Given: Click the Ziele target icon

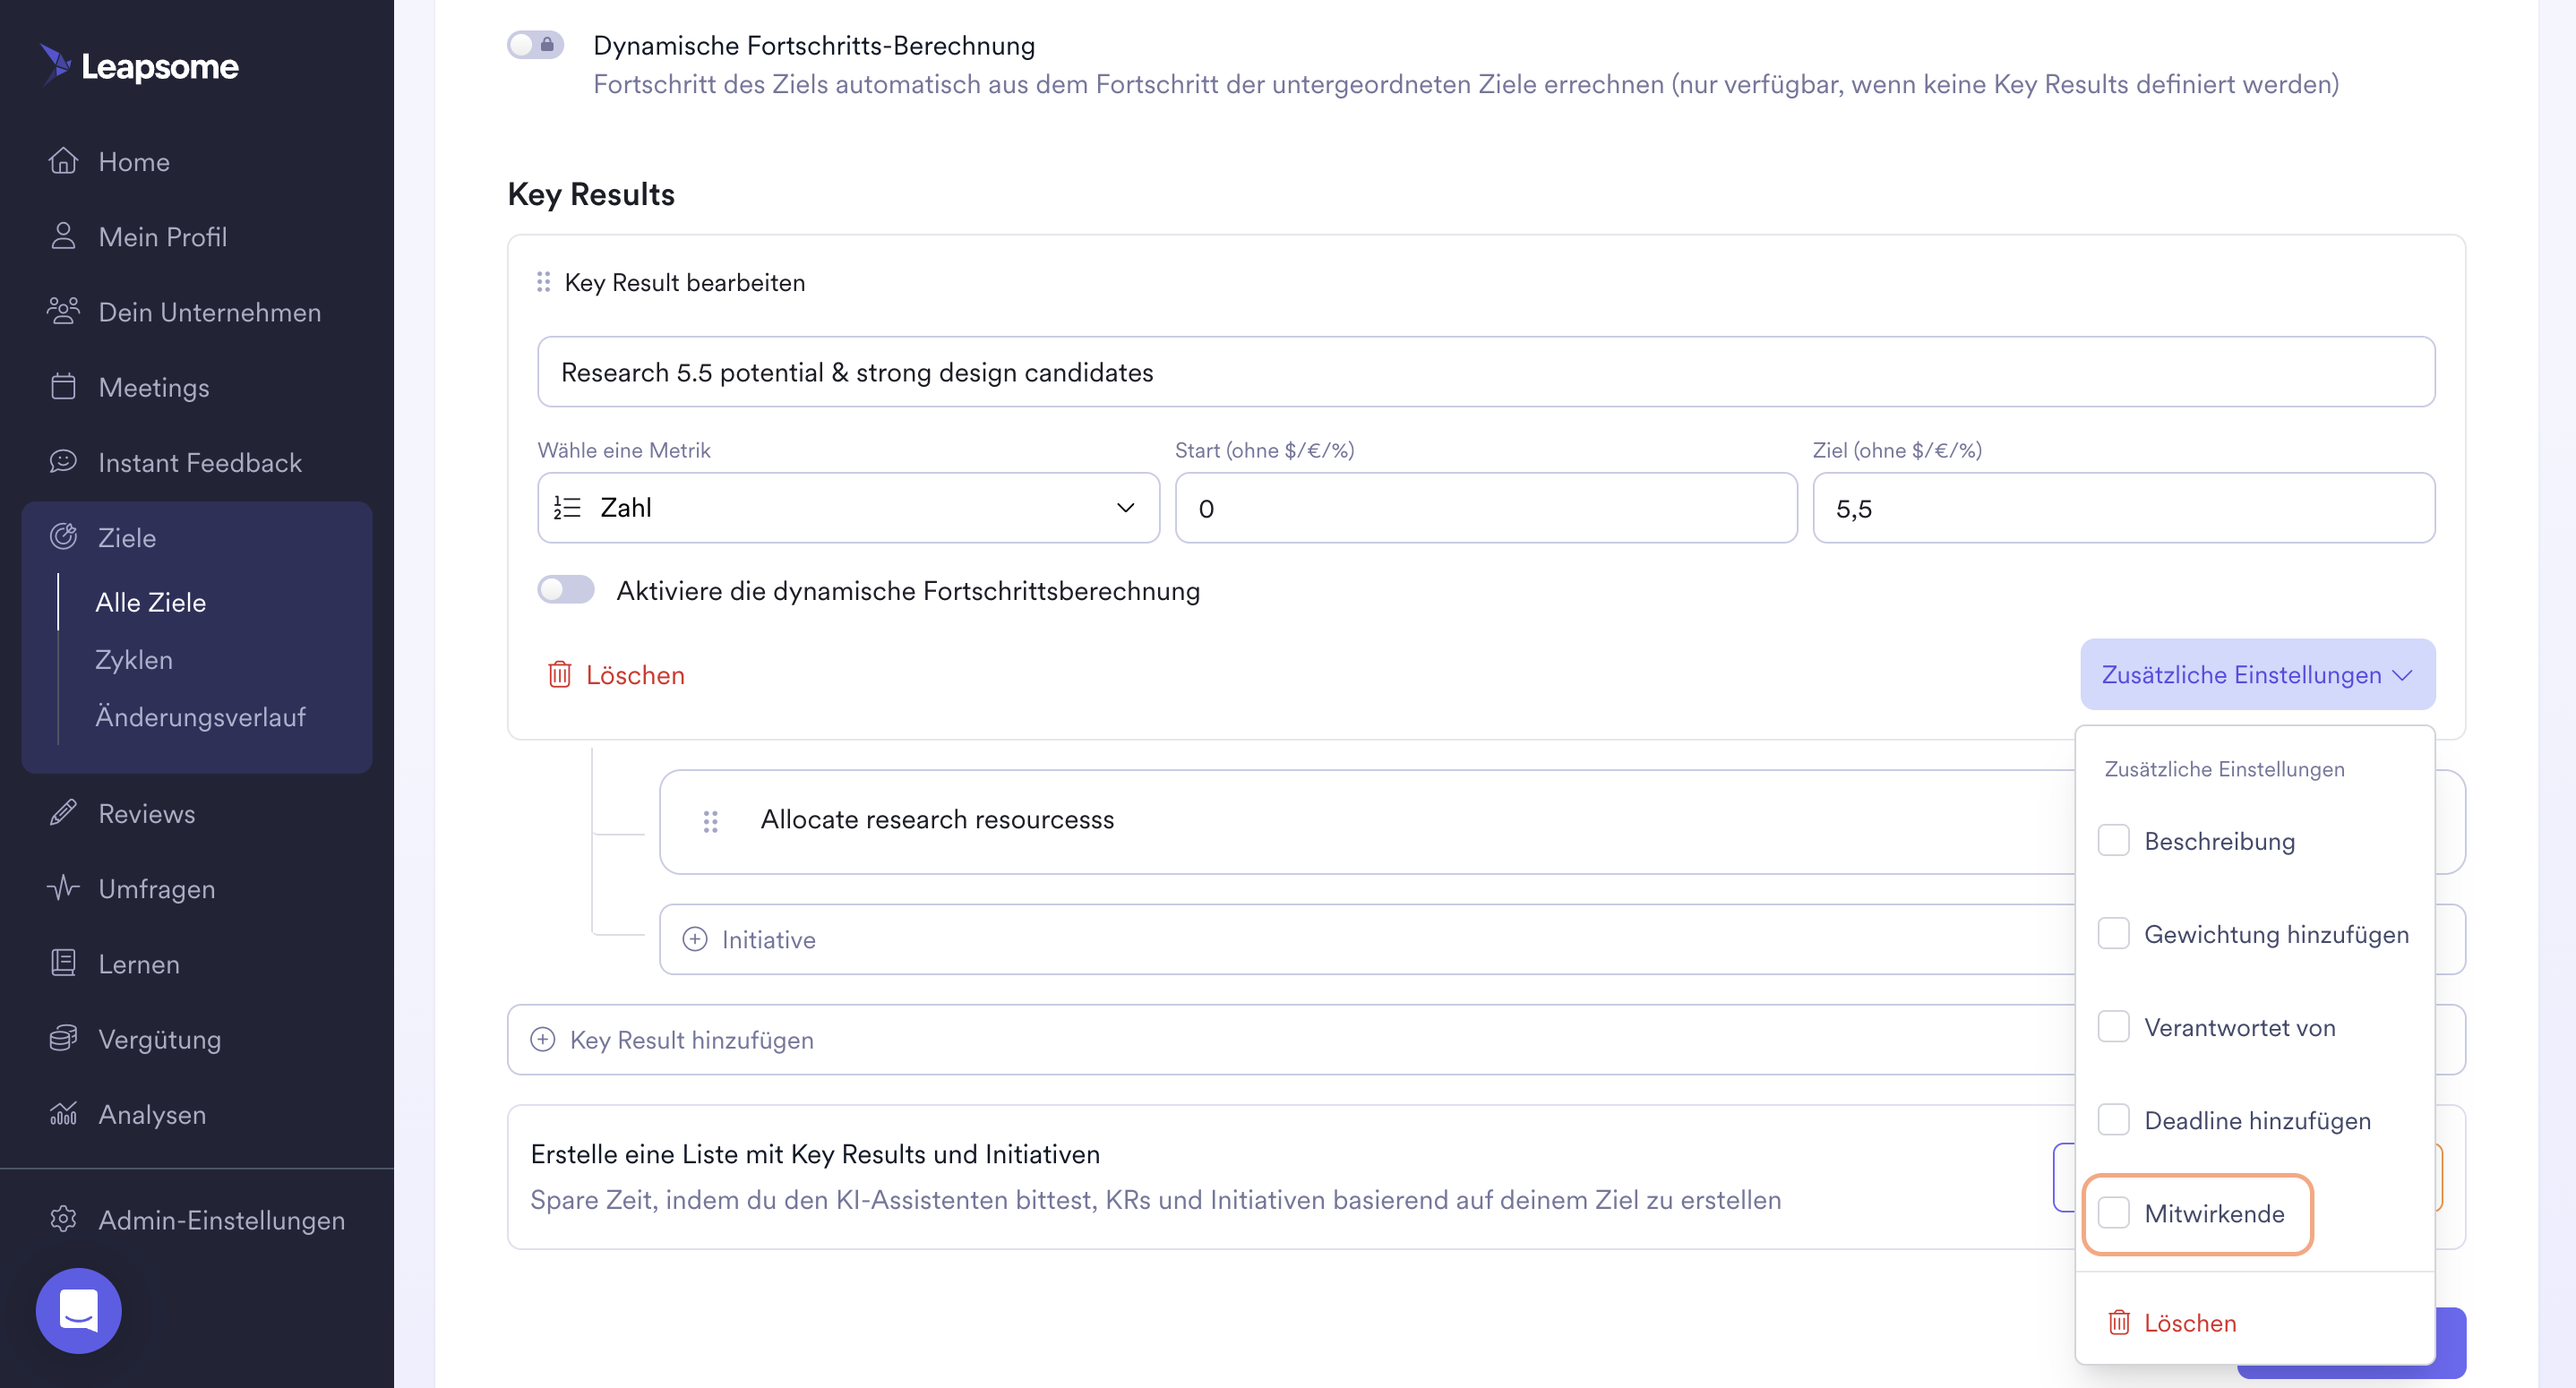Looking at the screenshot, I should pos(63,536).
